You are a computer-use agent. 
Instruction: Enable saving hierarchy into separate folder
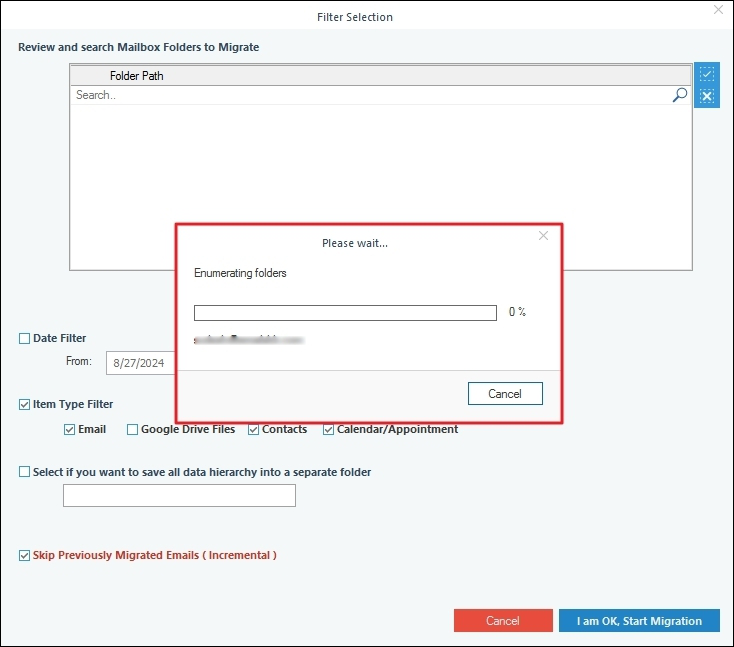(24, 472)
